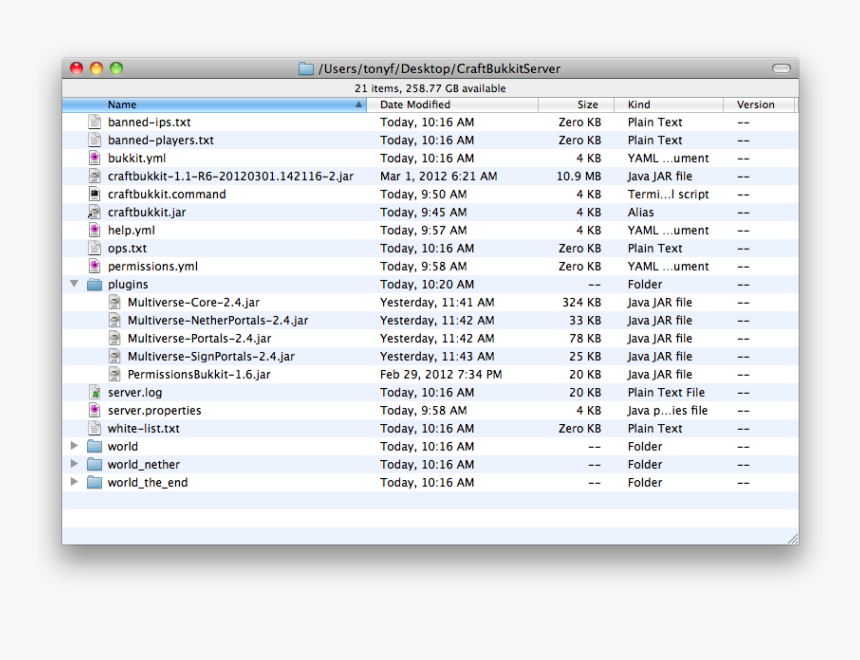Select the banned-ips.txt file name
The width and height of the screenshot is (860, 660).
point(149,122)
